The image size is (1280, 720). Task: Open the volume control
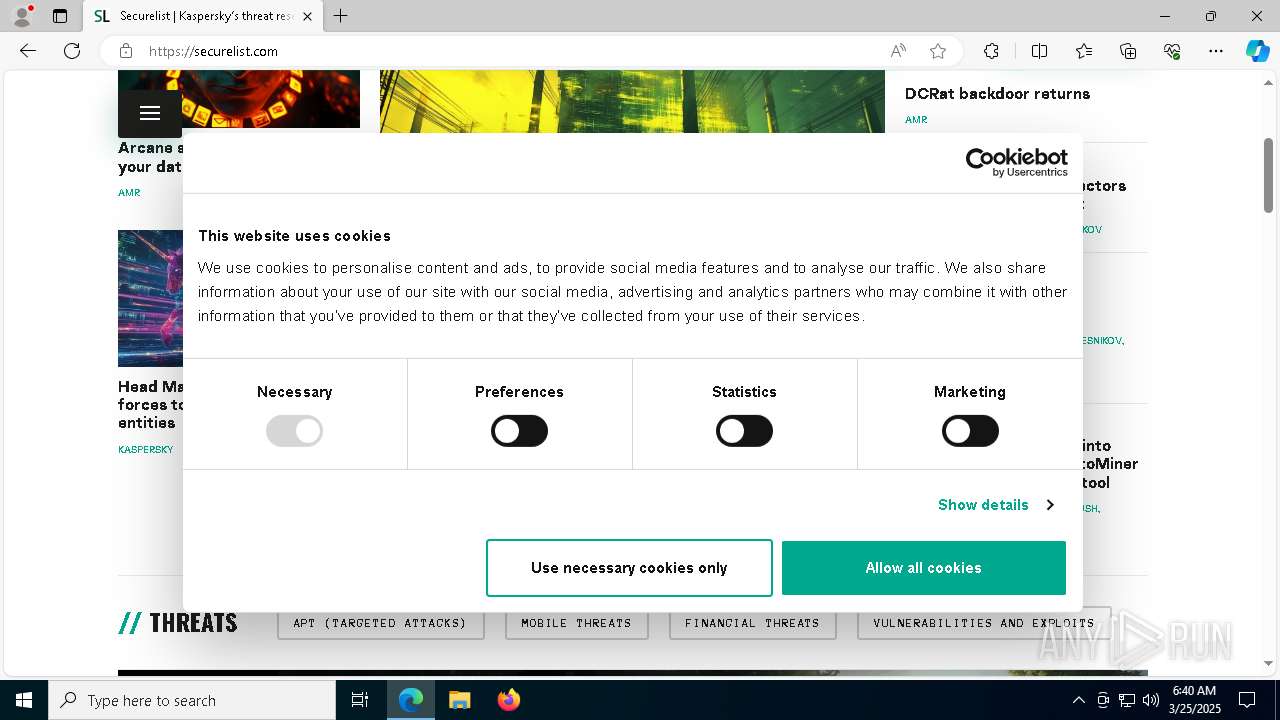tap(1151, 700)
